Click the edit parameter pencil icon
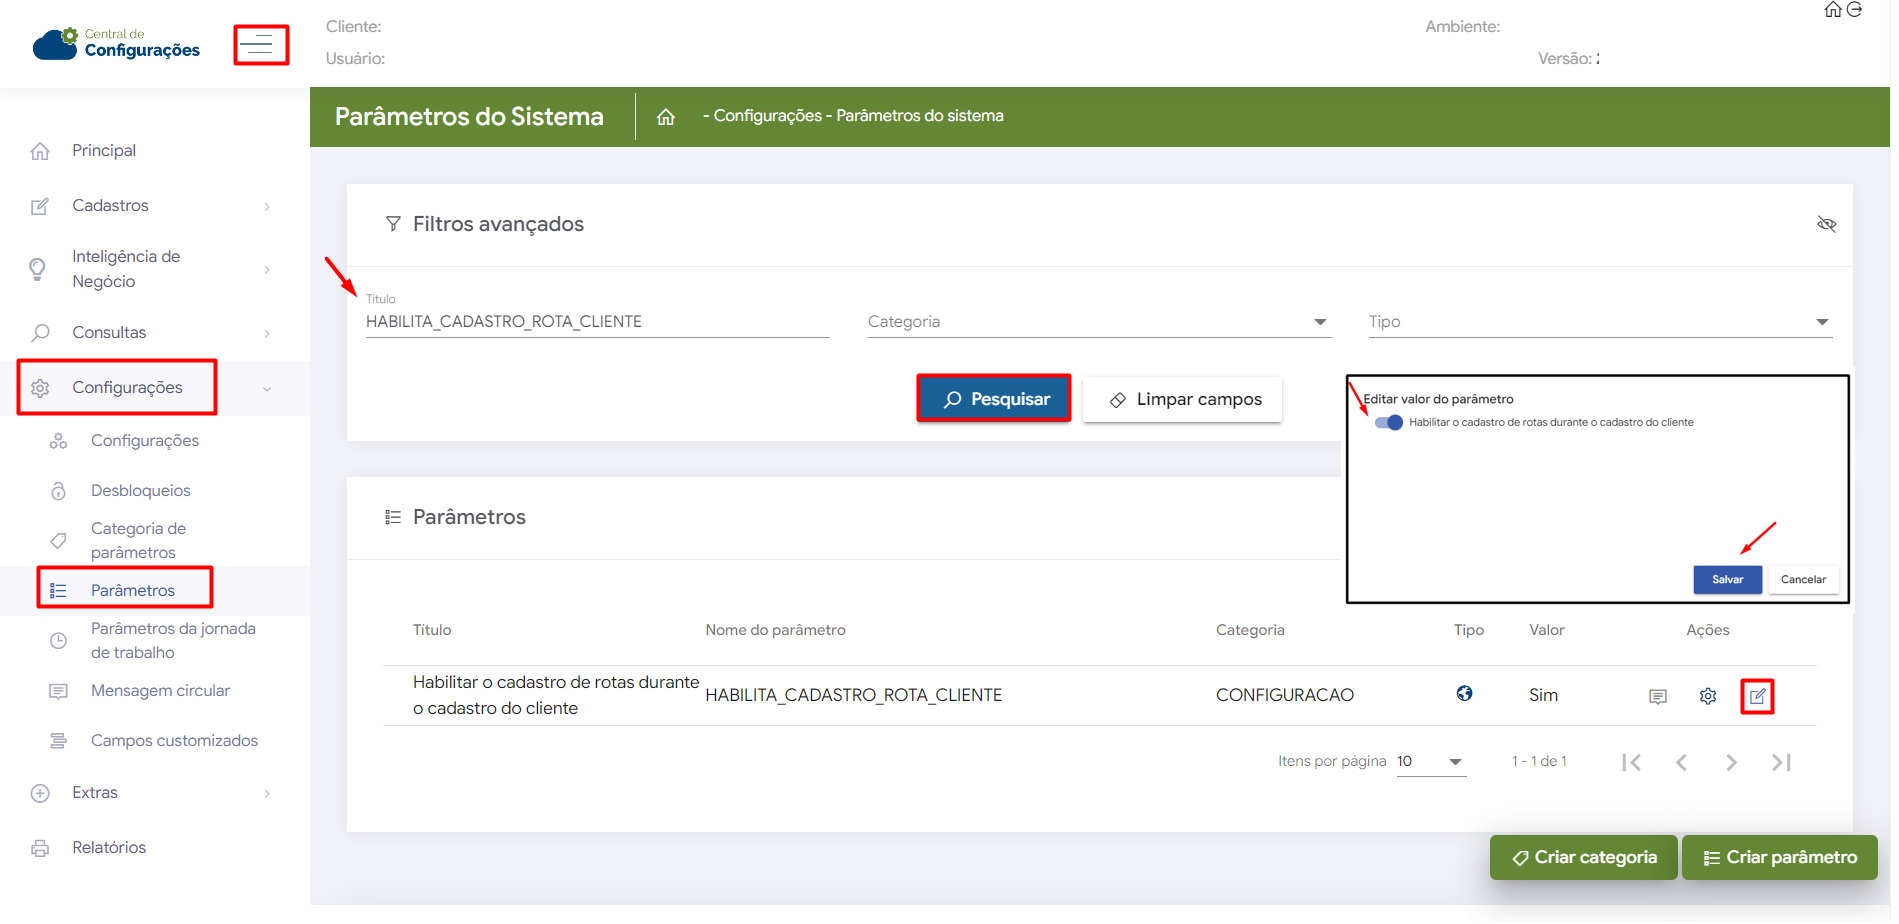The width and height of the screenshot is (1899, 924). 1757,696
